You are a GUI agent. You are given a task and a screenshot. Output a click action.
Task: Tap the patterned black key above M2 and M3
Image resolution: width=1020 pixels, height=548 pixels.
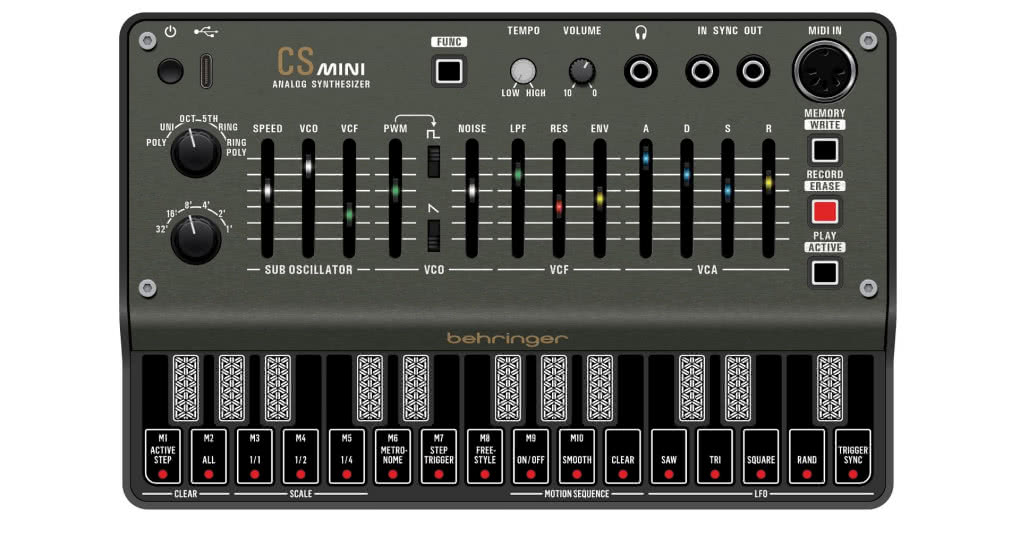pos(232,388)
